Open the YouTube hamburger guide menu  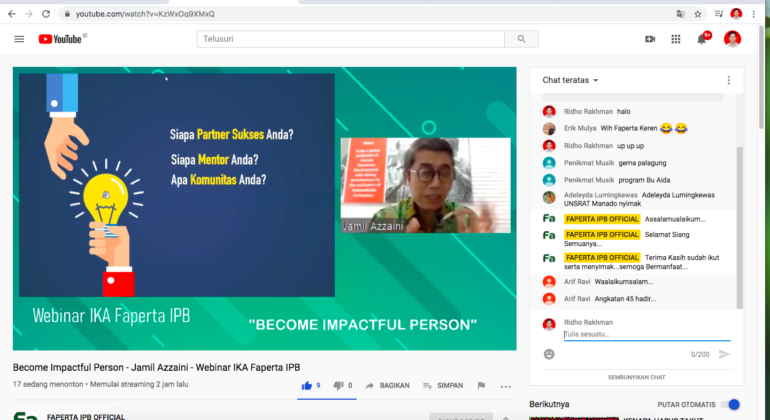19,39
